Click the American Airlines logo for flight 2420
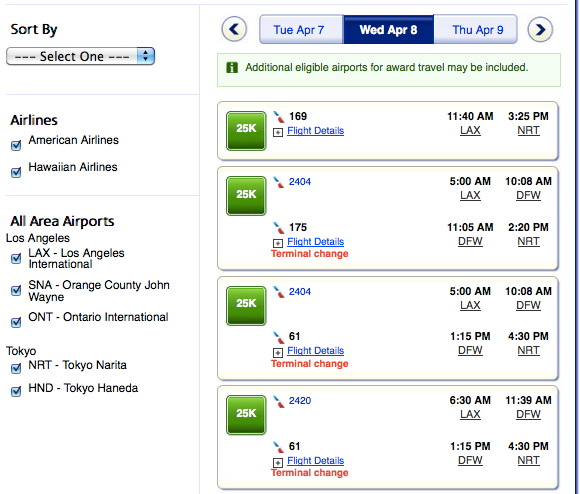The height and width of the screenshot is (494, 580). [279, 402]
